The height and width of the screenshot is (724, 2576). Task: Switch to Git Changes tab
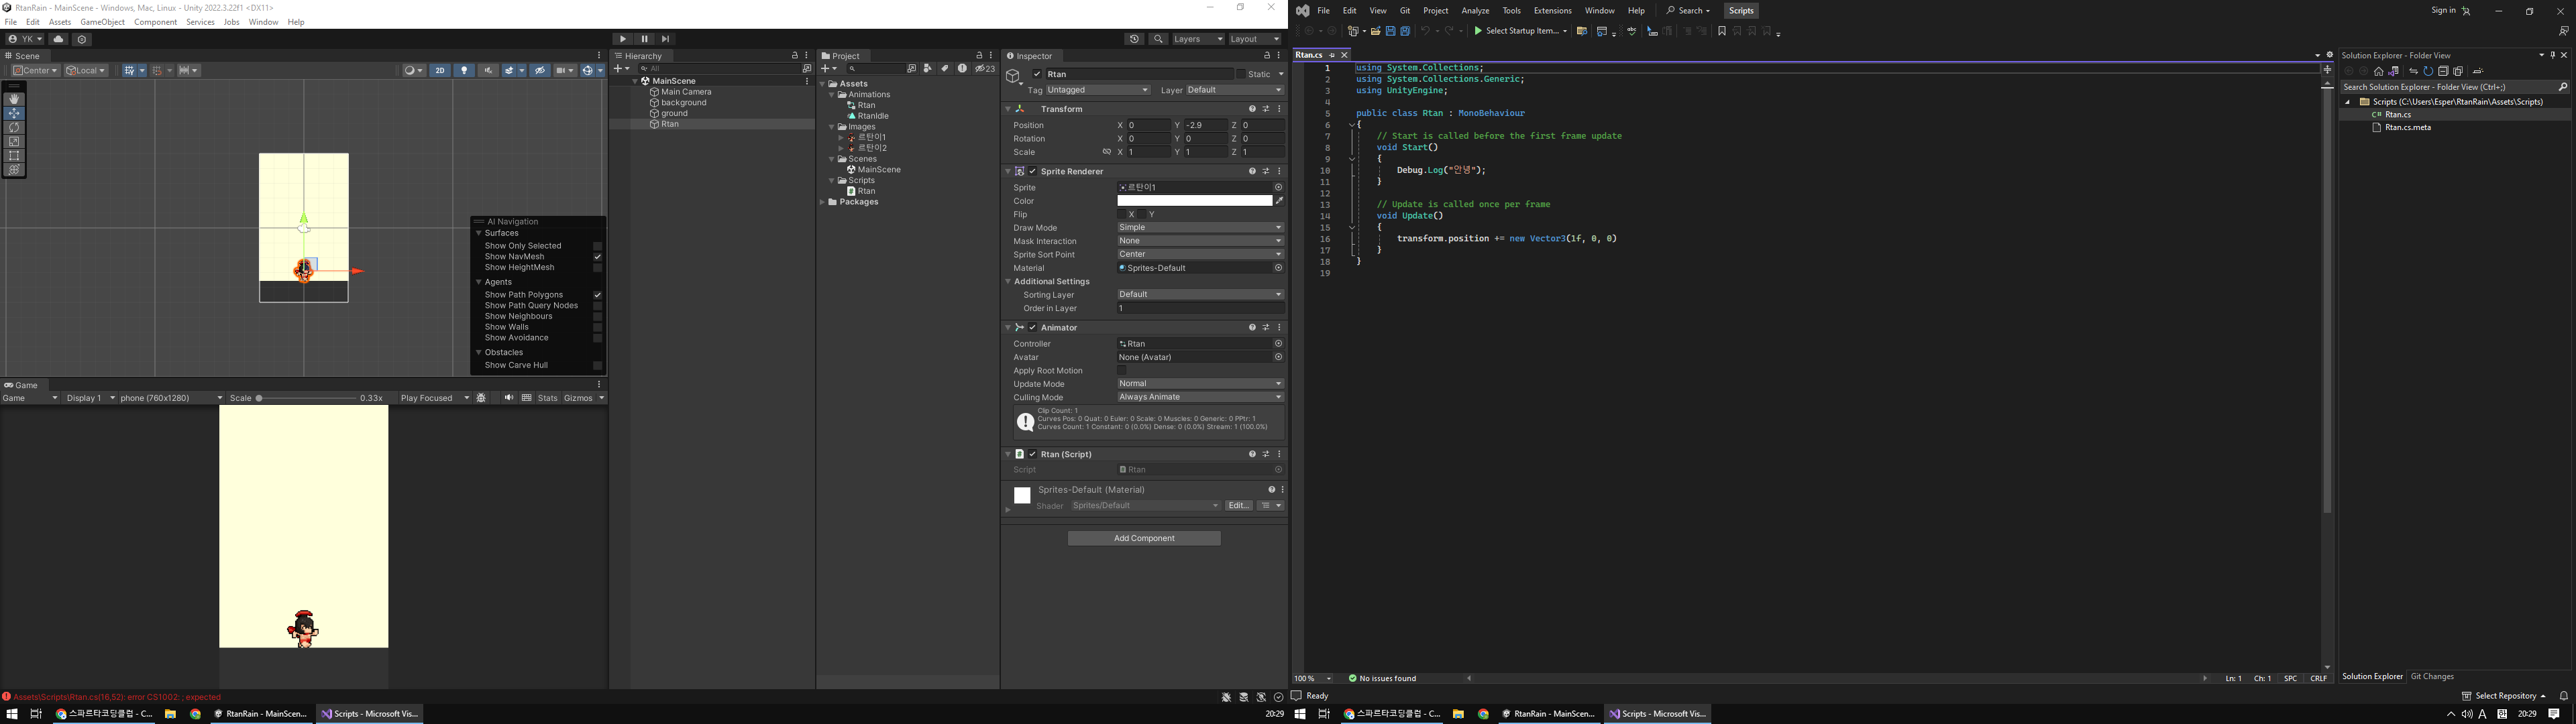pos(2432,677)
